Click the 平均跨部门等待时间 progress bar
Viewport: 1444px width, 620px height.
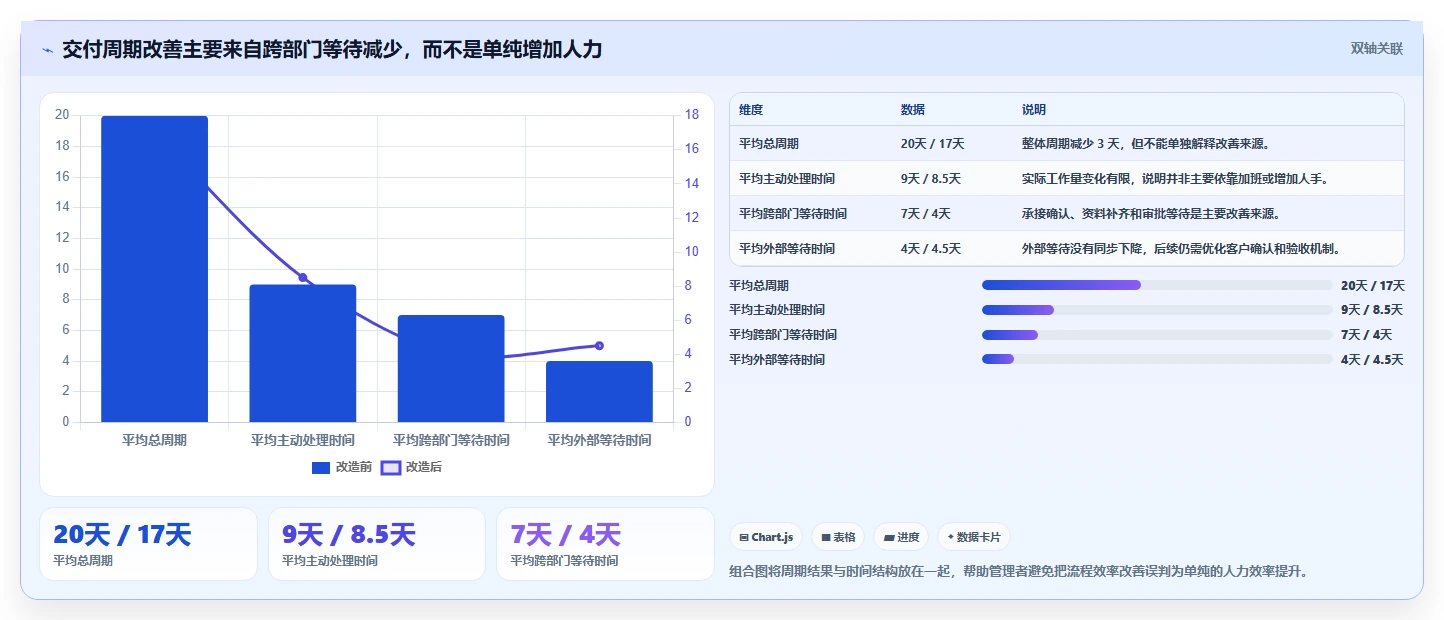click(1157, 335)
